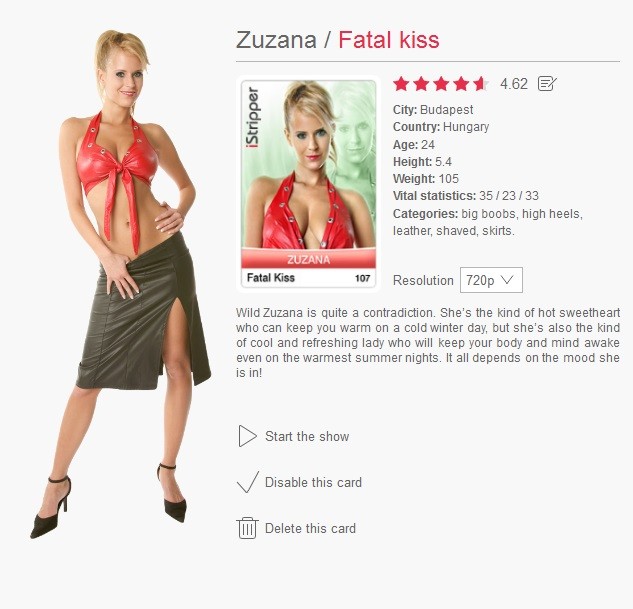
Task: Click the full-body model preview image
Action: click(121, 284)
